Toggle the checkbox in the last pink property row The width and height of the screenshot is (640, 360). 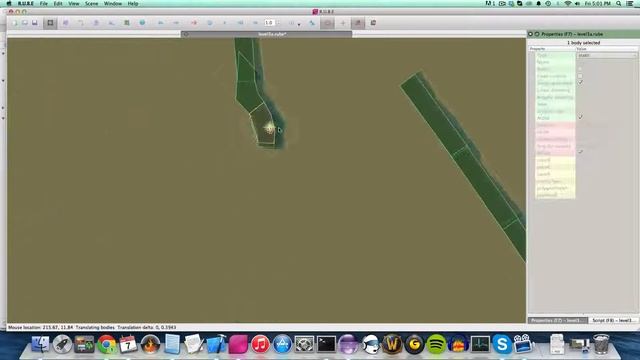[580, 152]
